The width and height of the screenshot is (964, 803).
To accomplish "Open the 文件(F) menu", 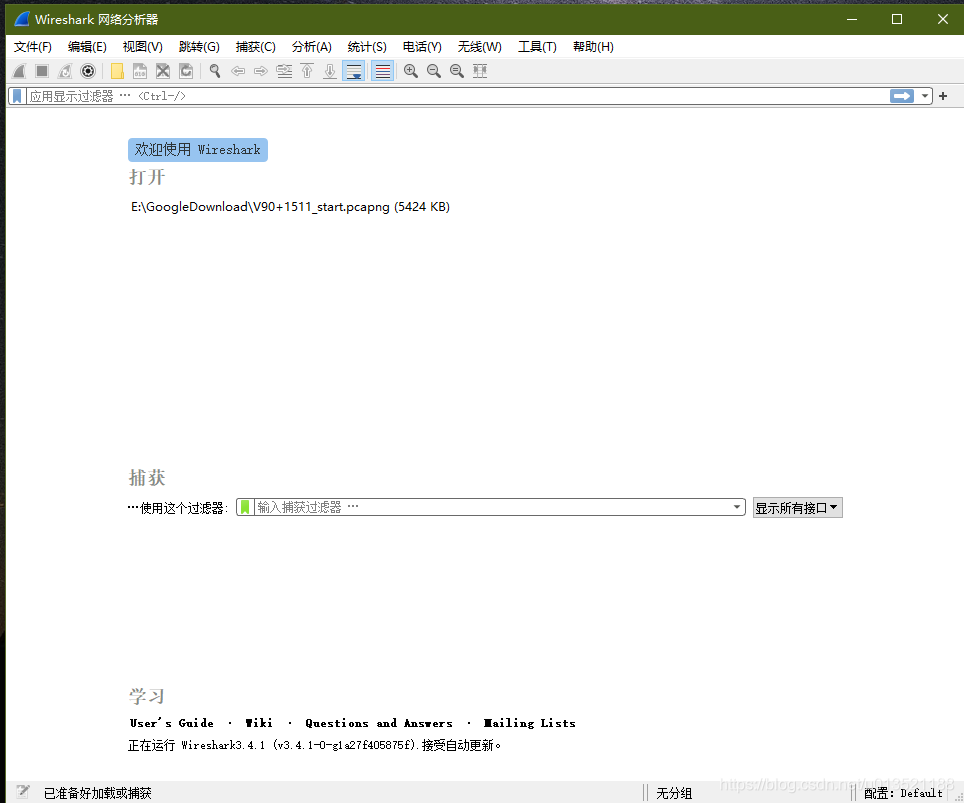I will click(x=33, y=47).
